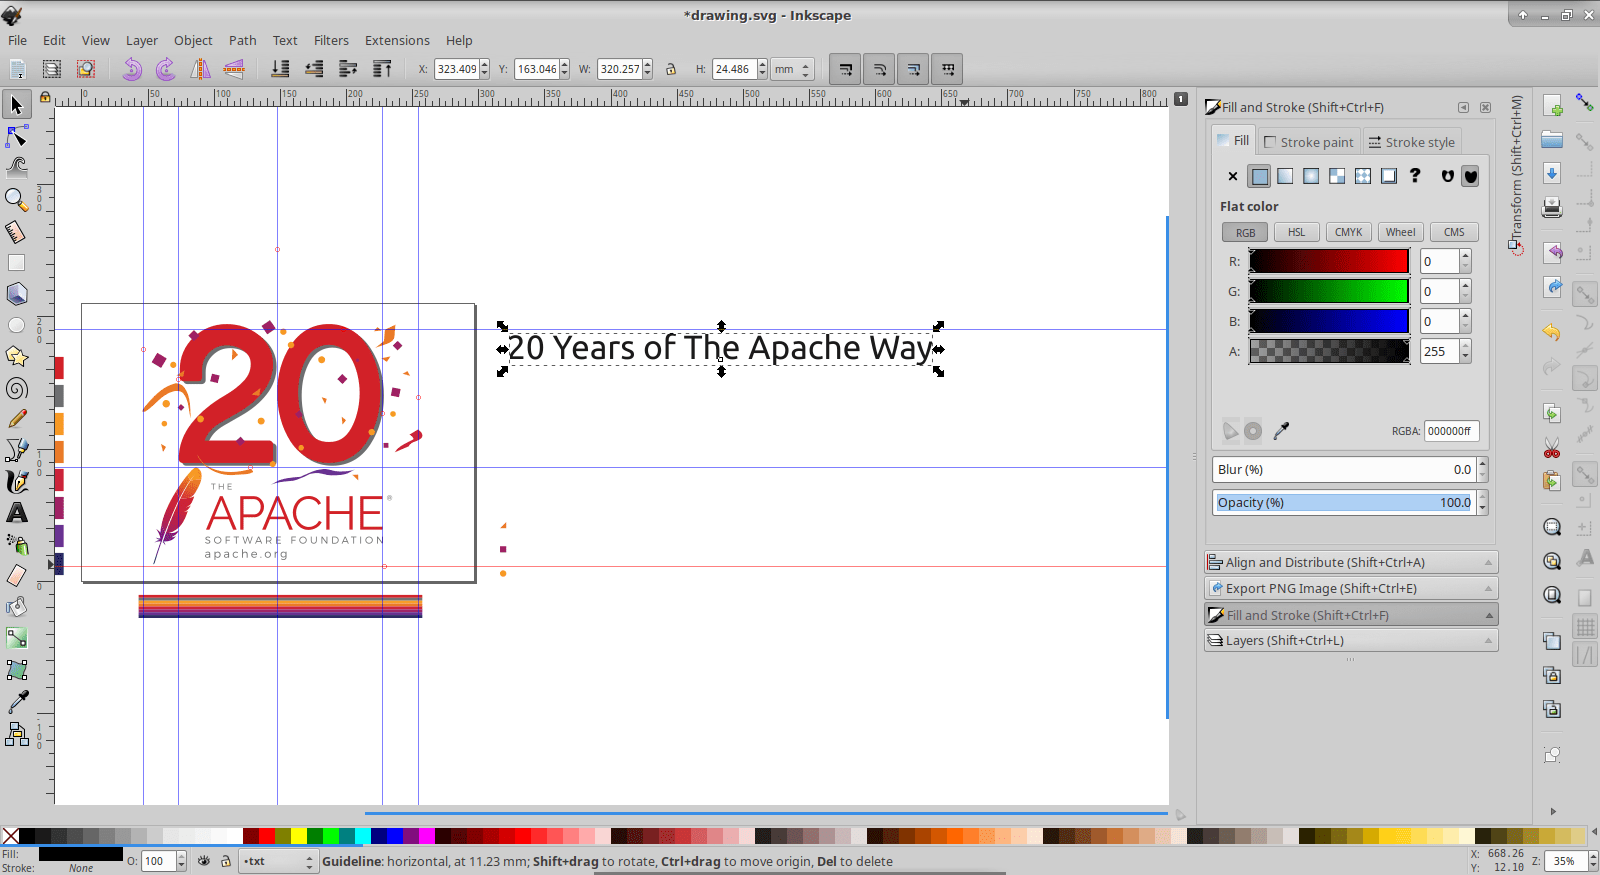The image size is (1600, 875).
Task: Click the Red channel color slider
Action: [x=1328, y=262]
